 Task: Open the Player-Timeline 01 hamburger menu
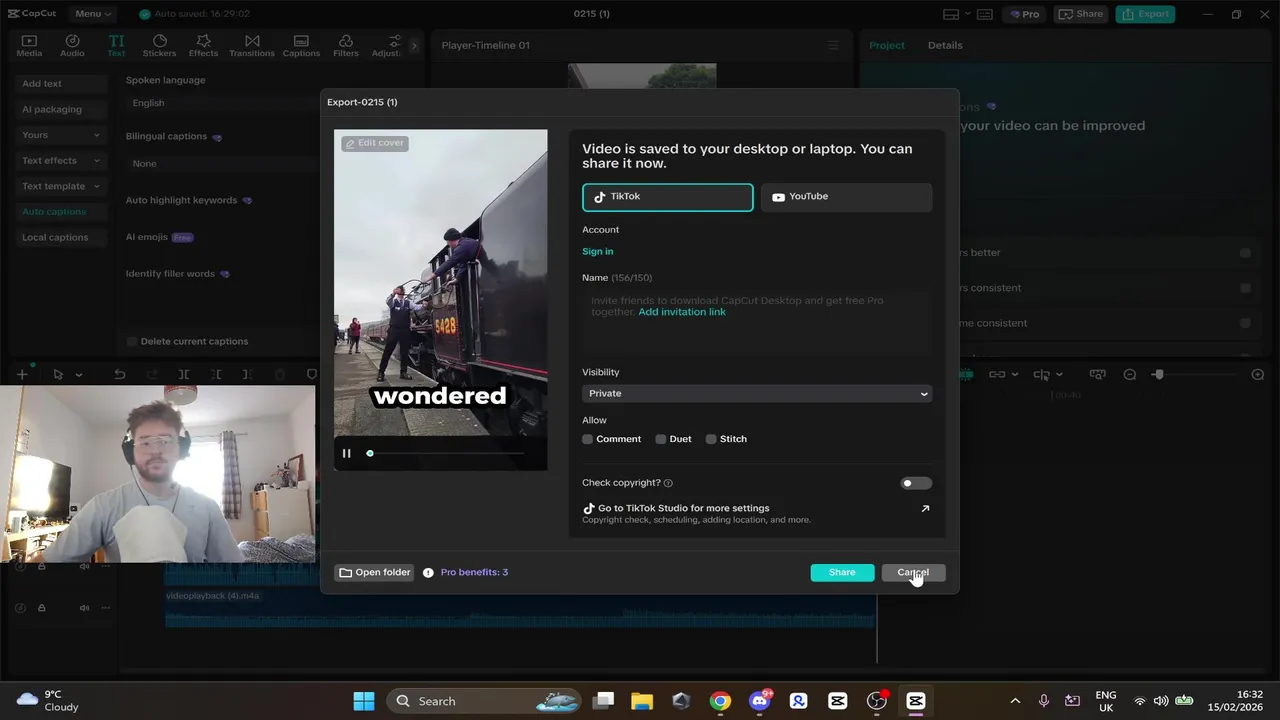(833, 45)
